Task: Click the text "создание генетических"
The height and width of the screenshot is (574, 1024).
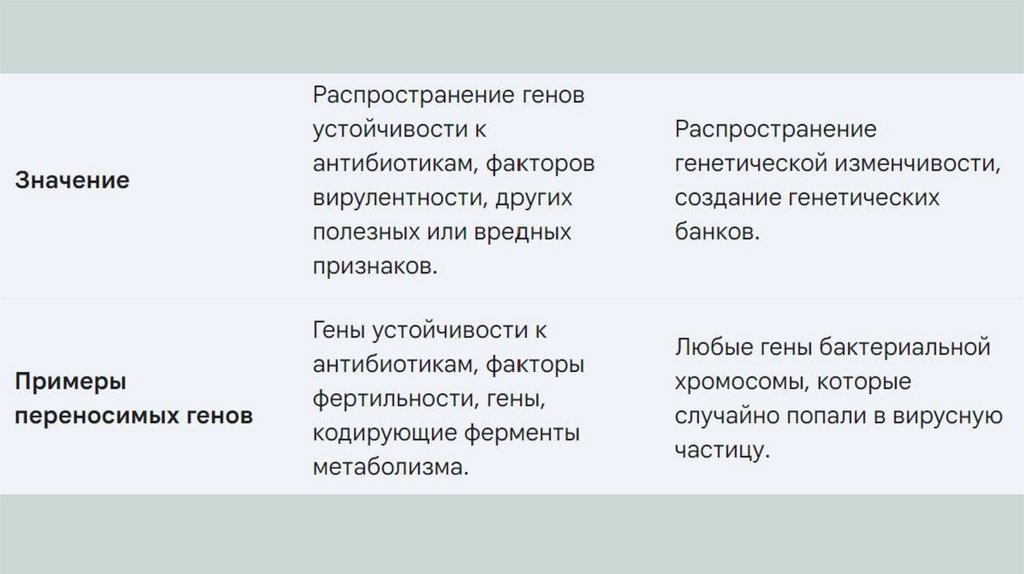Action: (x=807, y=197)
